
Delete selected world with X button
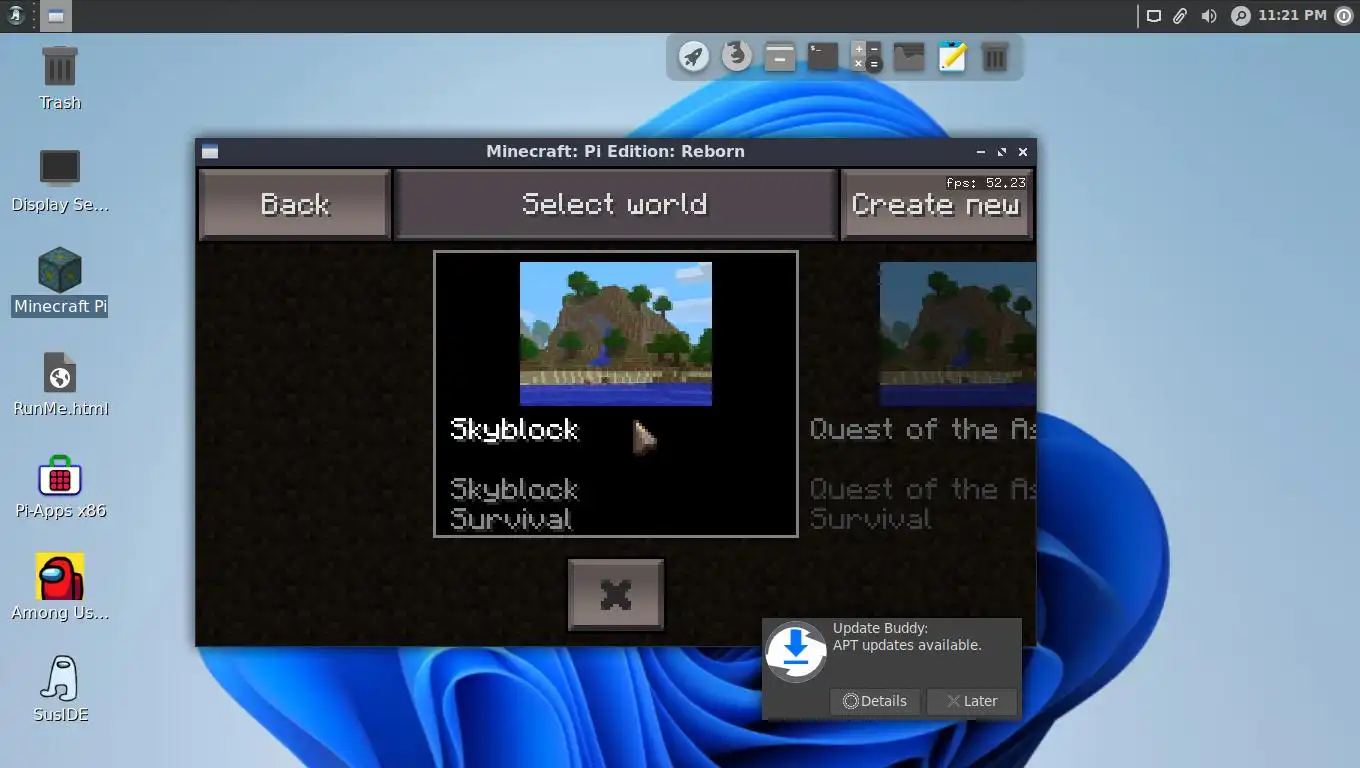(x=616, y=595)
